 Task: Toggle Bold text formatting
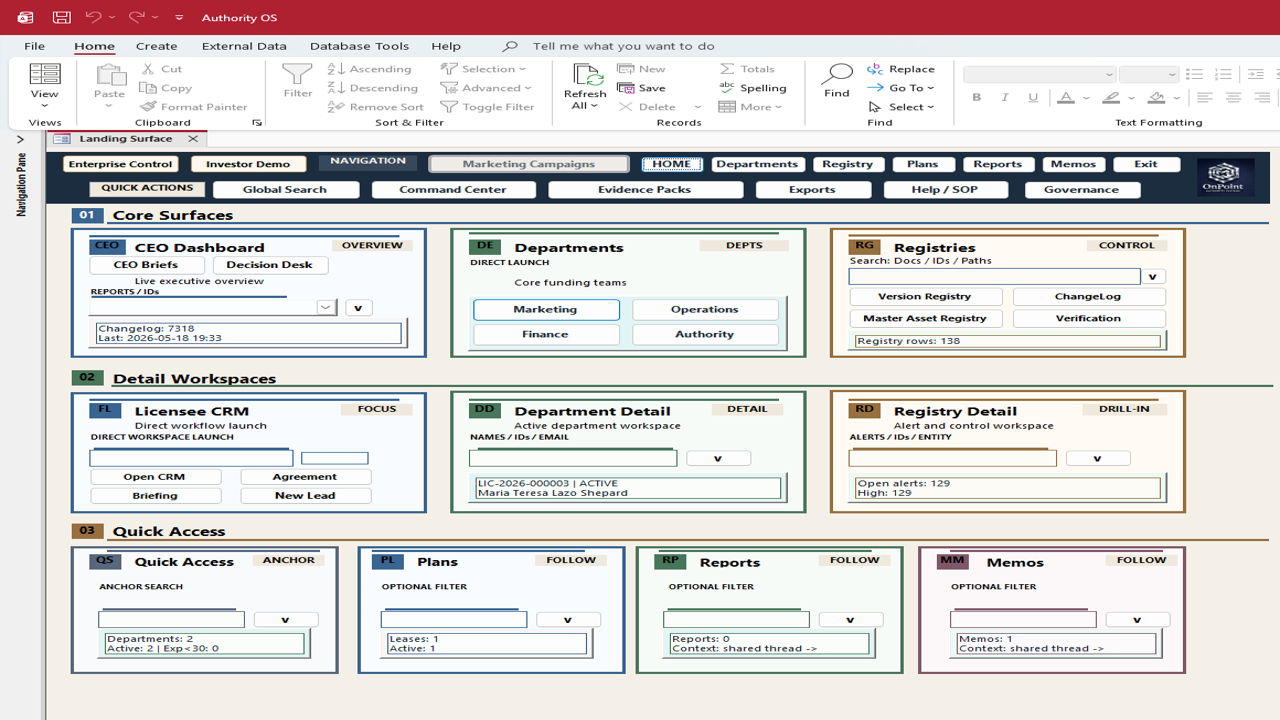click(x=977, y=98)
